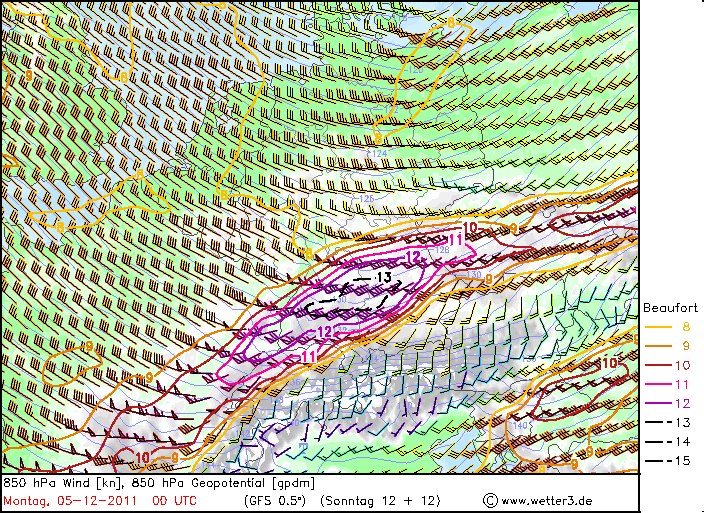Click the black 13 contour label on map
Screen dimensions: 704x513
tap(384, 277)
